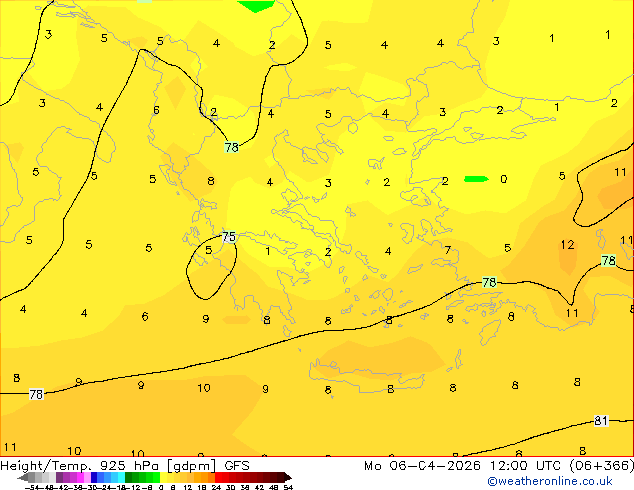Click the temperature value '12' on the map
The image size is (634, 490).
tap(567, 245)
